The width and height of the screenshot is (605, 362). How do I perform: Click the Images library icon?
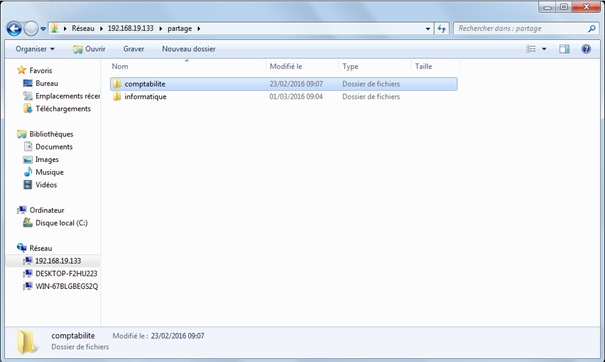(x=28, y=159)
